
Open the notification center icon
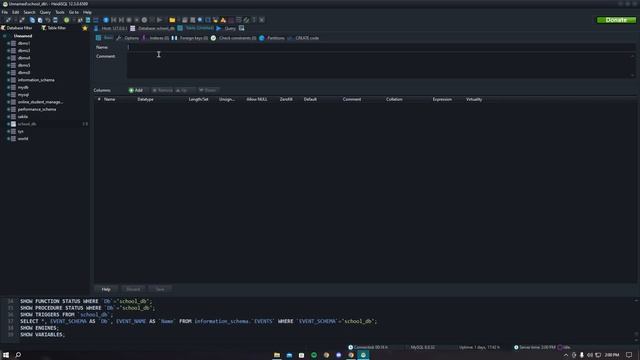click(629, 355)
